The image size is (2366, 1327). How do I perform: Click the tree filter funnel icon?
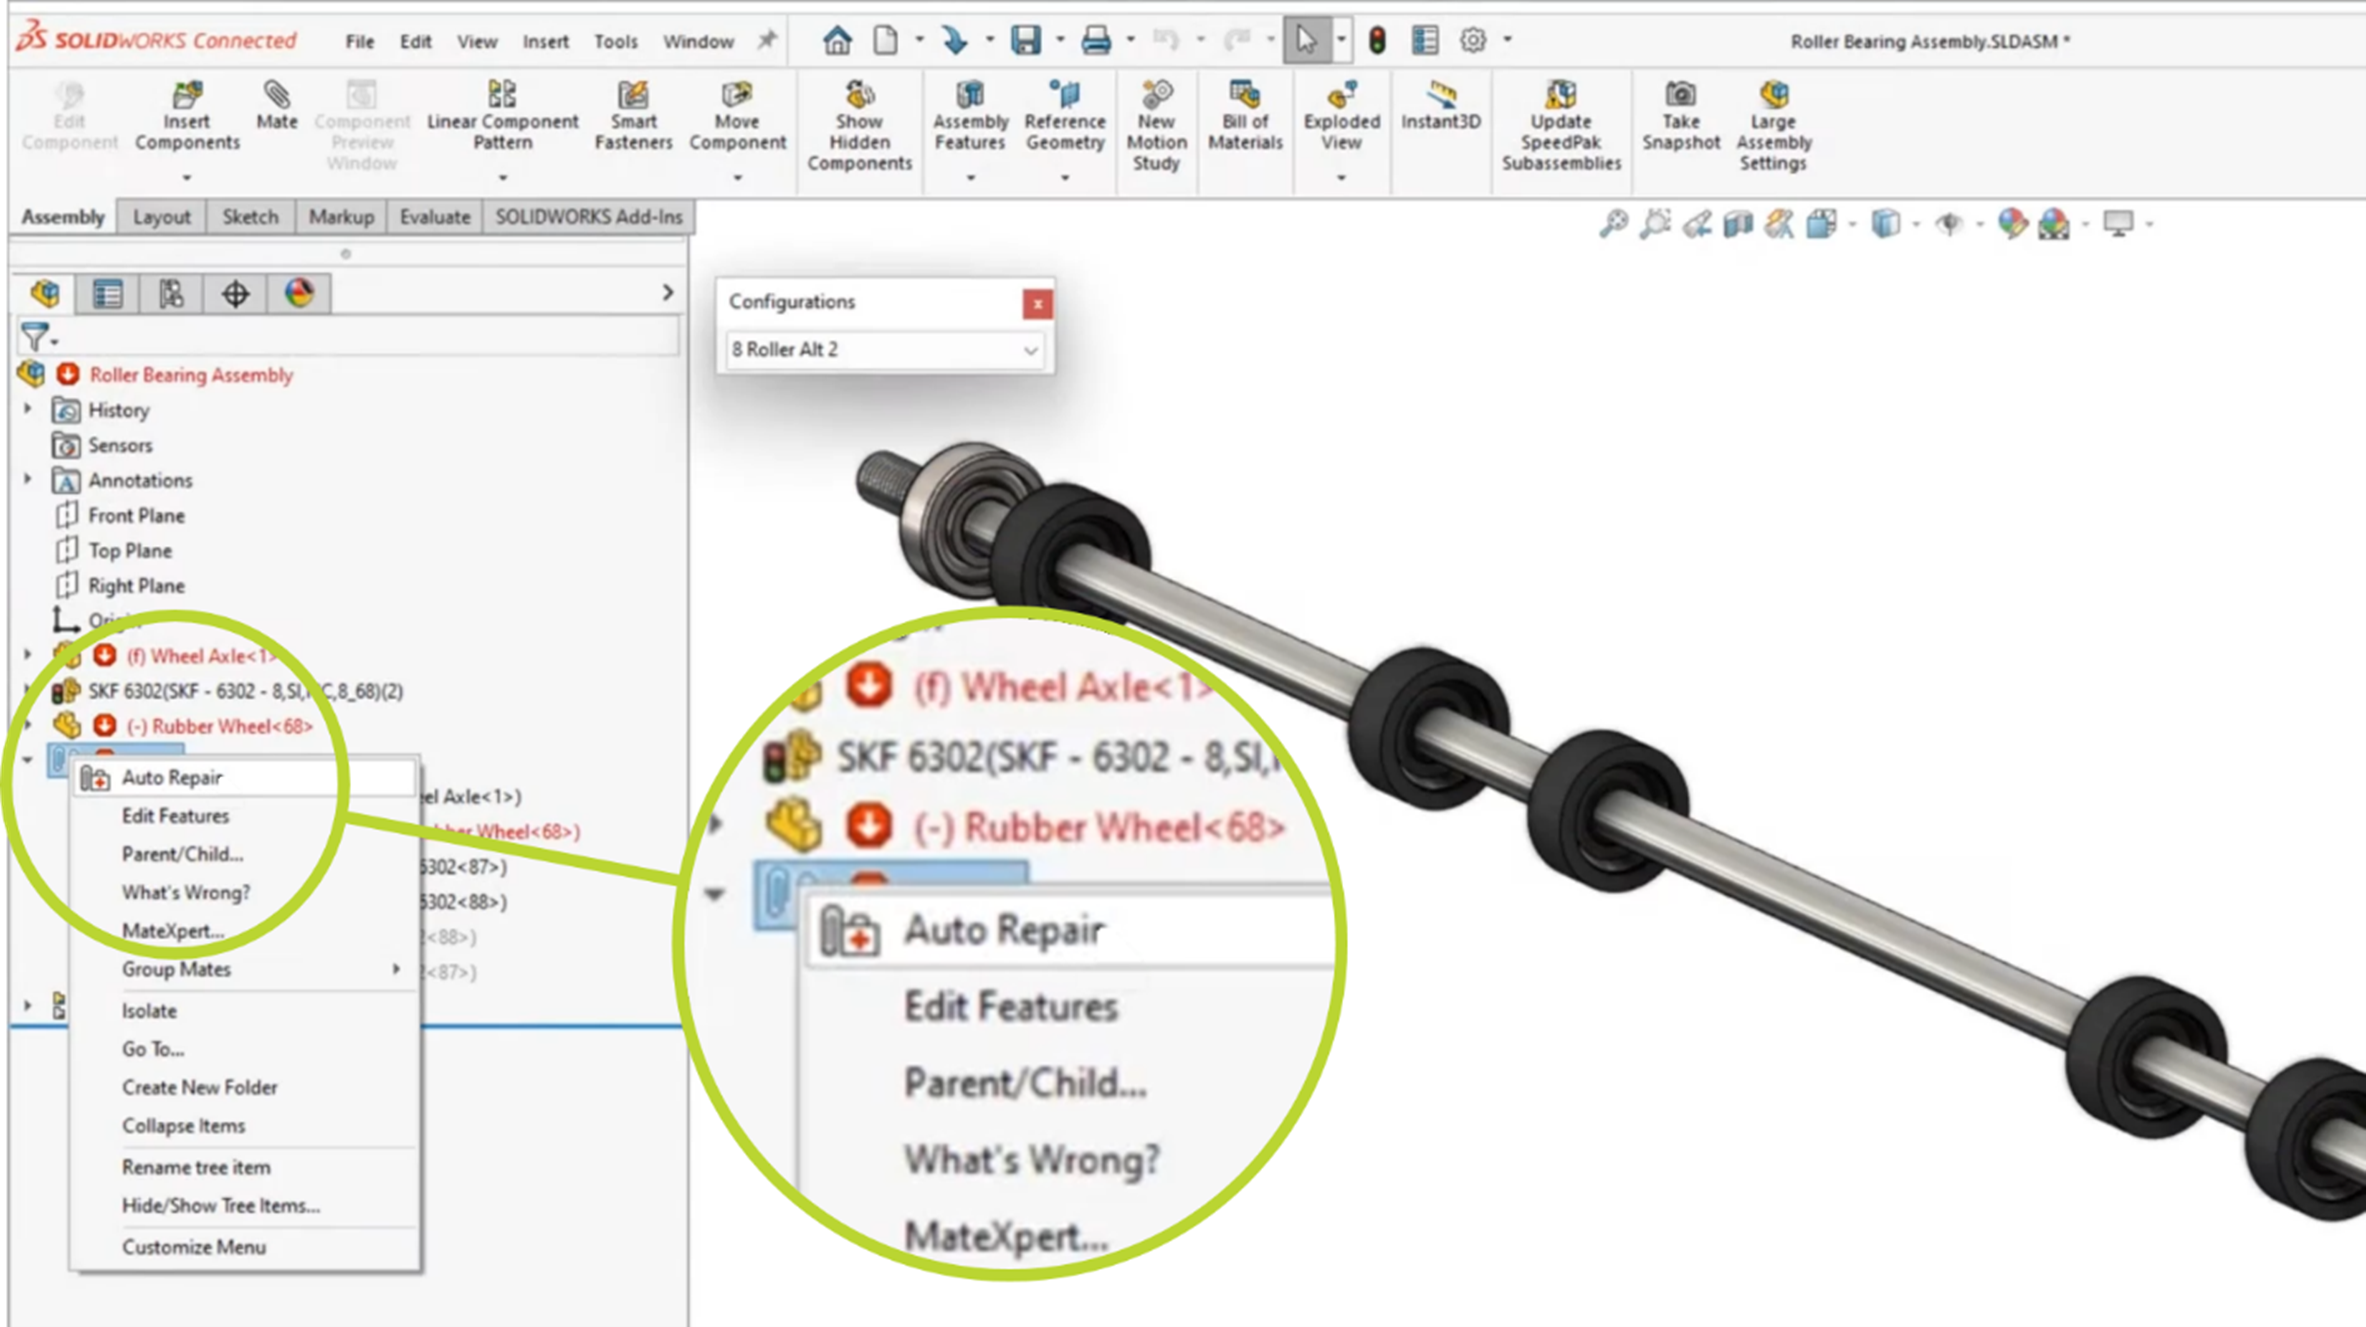pos(35,337)
